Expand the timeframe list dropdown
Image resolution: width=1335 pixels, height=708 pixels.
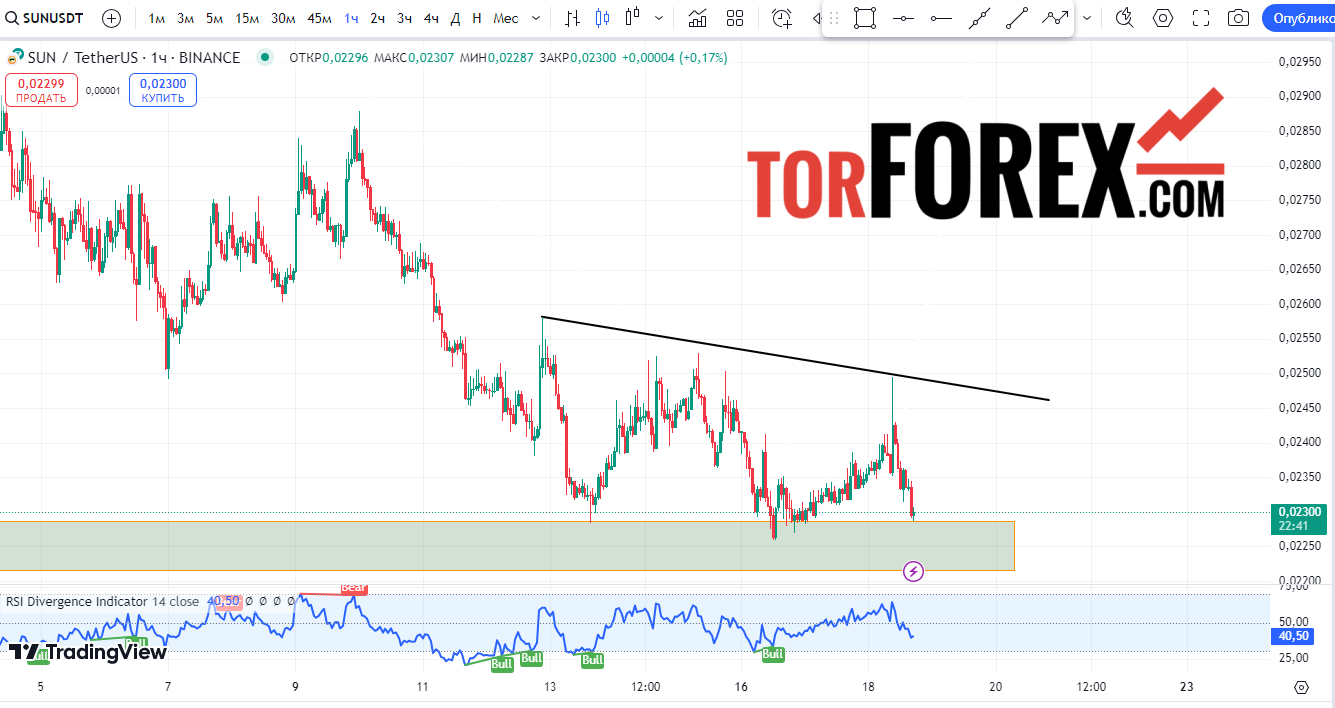click(537, 18)
